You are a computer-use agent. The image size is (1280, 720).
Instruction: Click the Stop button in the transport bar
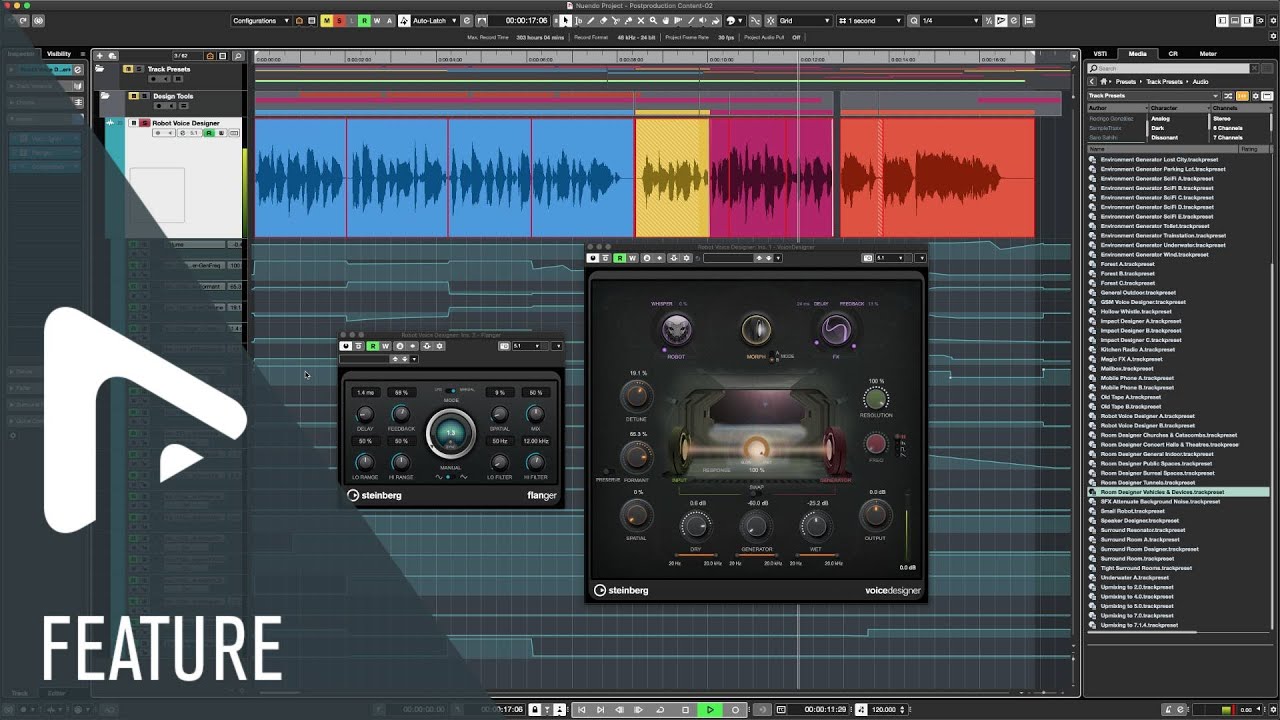click(x=685, y=709)
